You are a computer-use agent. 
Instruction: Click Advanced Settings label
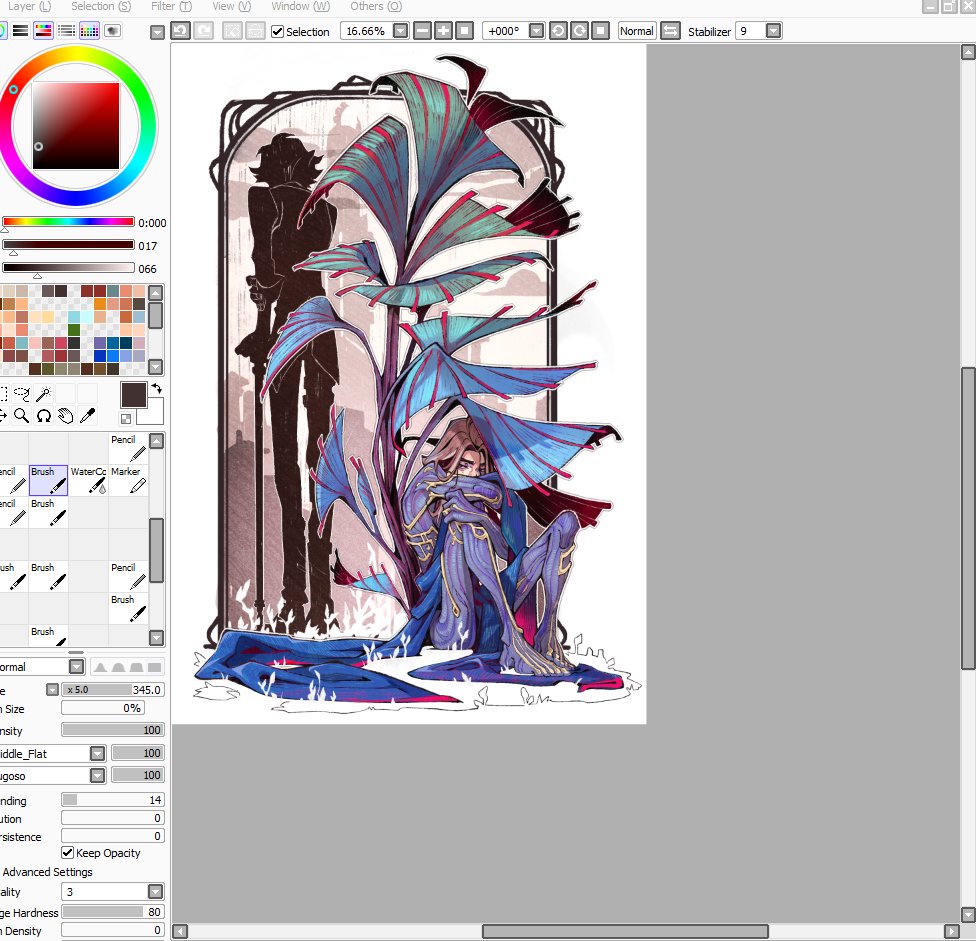(47, 872)
